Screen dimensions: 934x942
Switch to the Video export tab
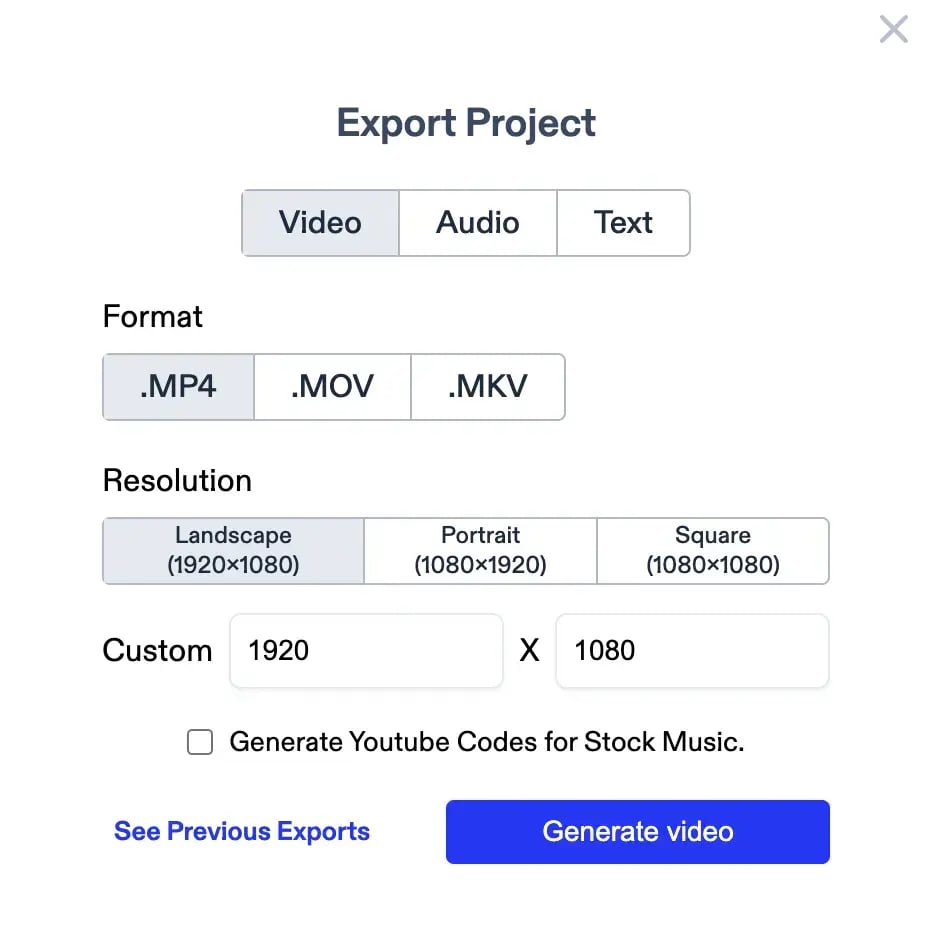click(x=320, y=222)
